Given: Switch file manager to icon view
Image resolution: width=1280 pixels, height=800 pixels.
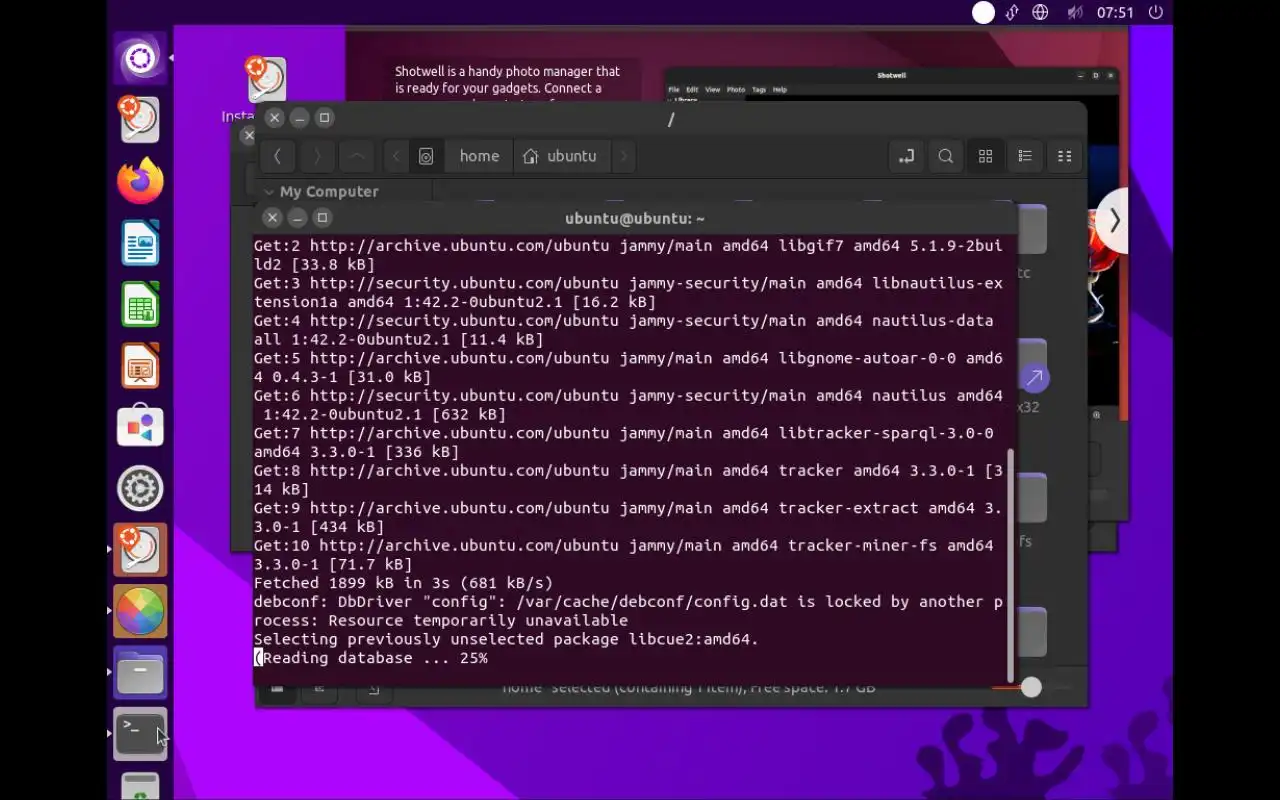Looking at the screenshot, I should click(985, 156).
